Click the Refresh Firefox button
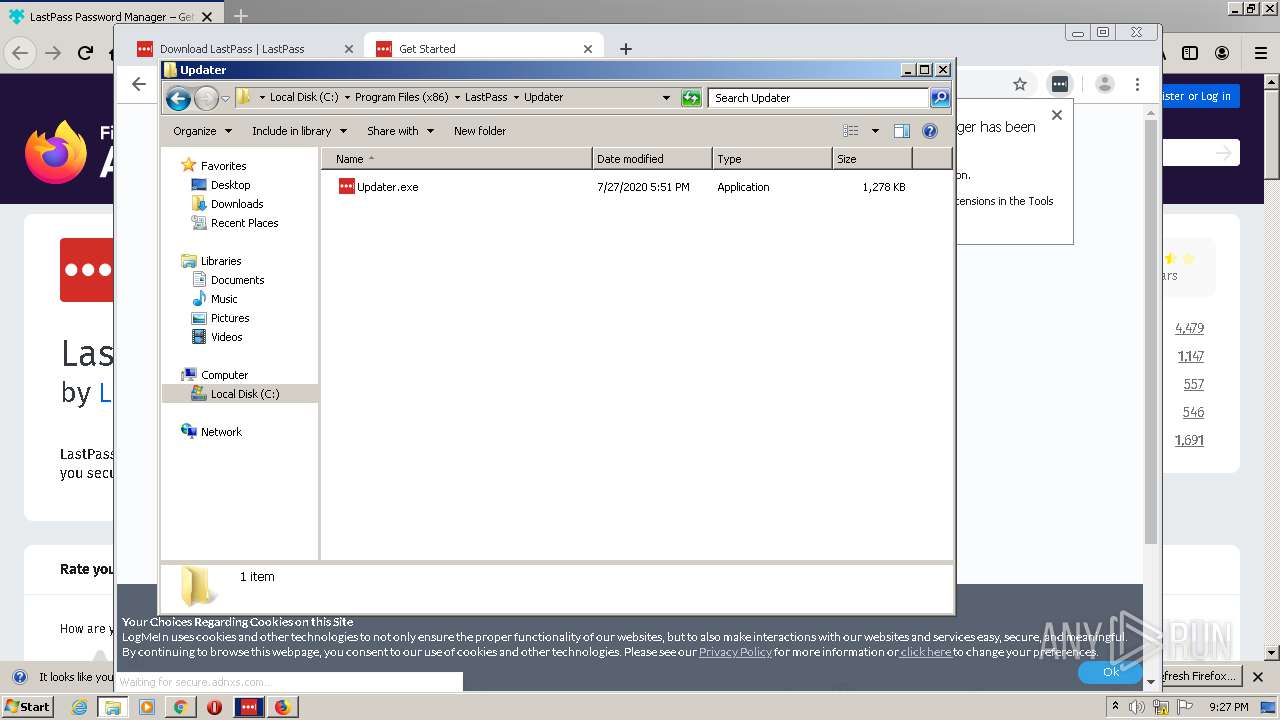This screenshot has width=1280, height=720. (1199, 676)
